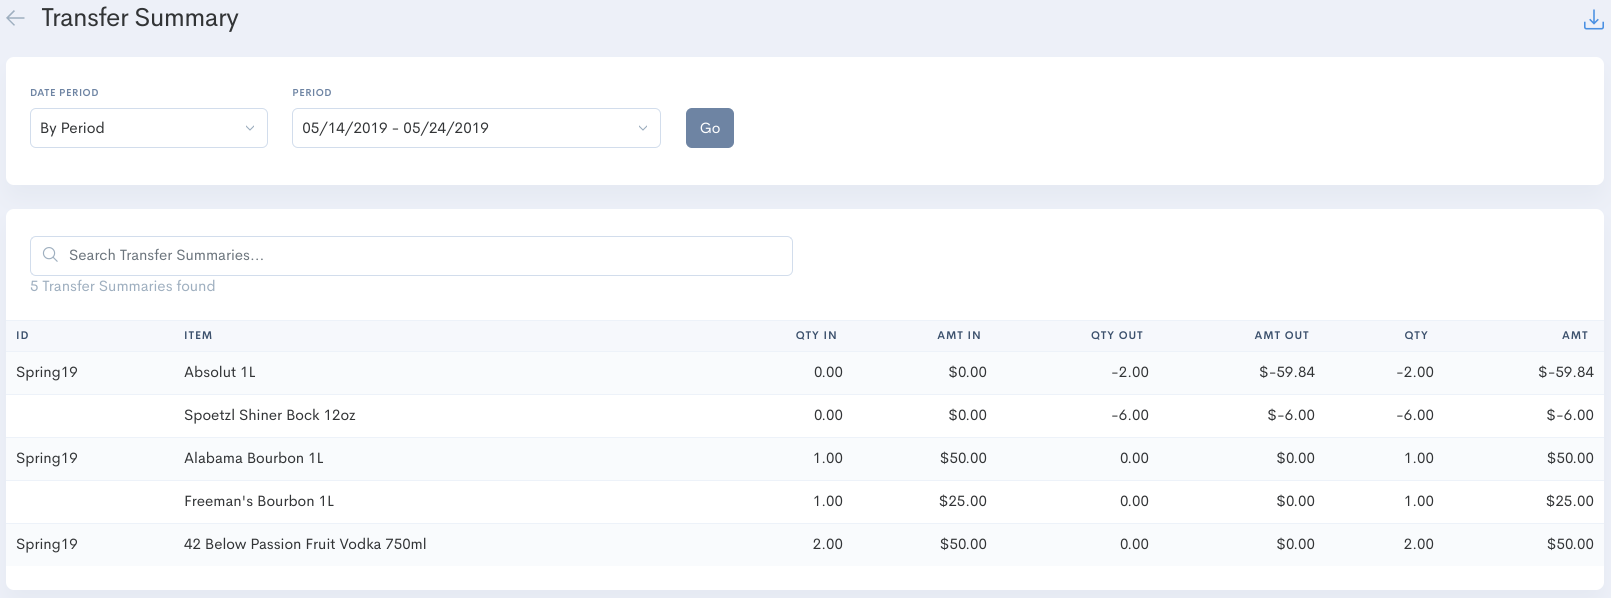
Task: Click the back arrow beside Transfer Summary
Action: coord(16,18)
